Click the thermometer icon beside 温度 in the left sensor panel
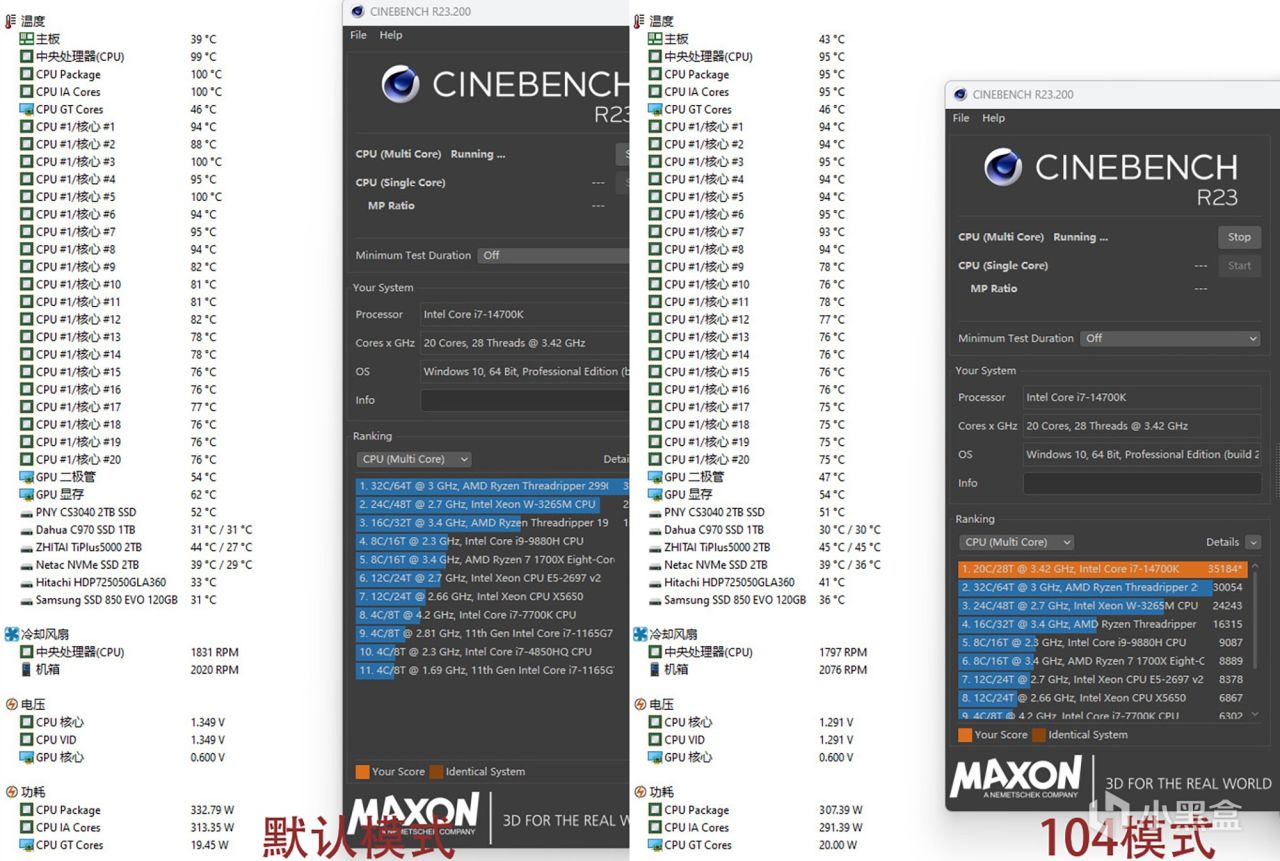This screenshot has height=861, width=1280. click(11, 21)
